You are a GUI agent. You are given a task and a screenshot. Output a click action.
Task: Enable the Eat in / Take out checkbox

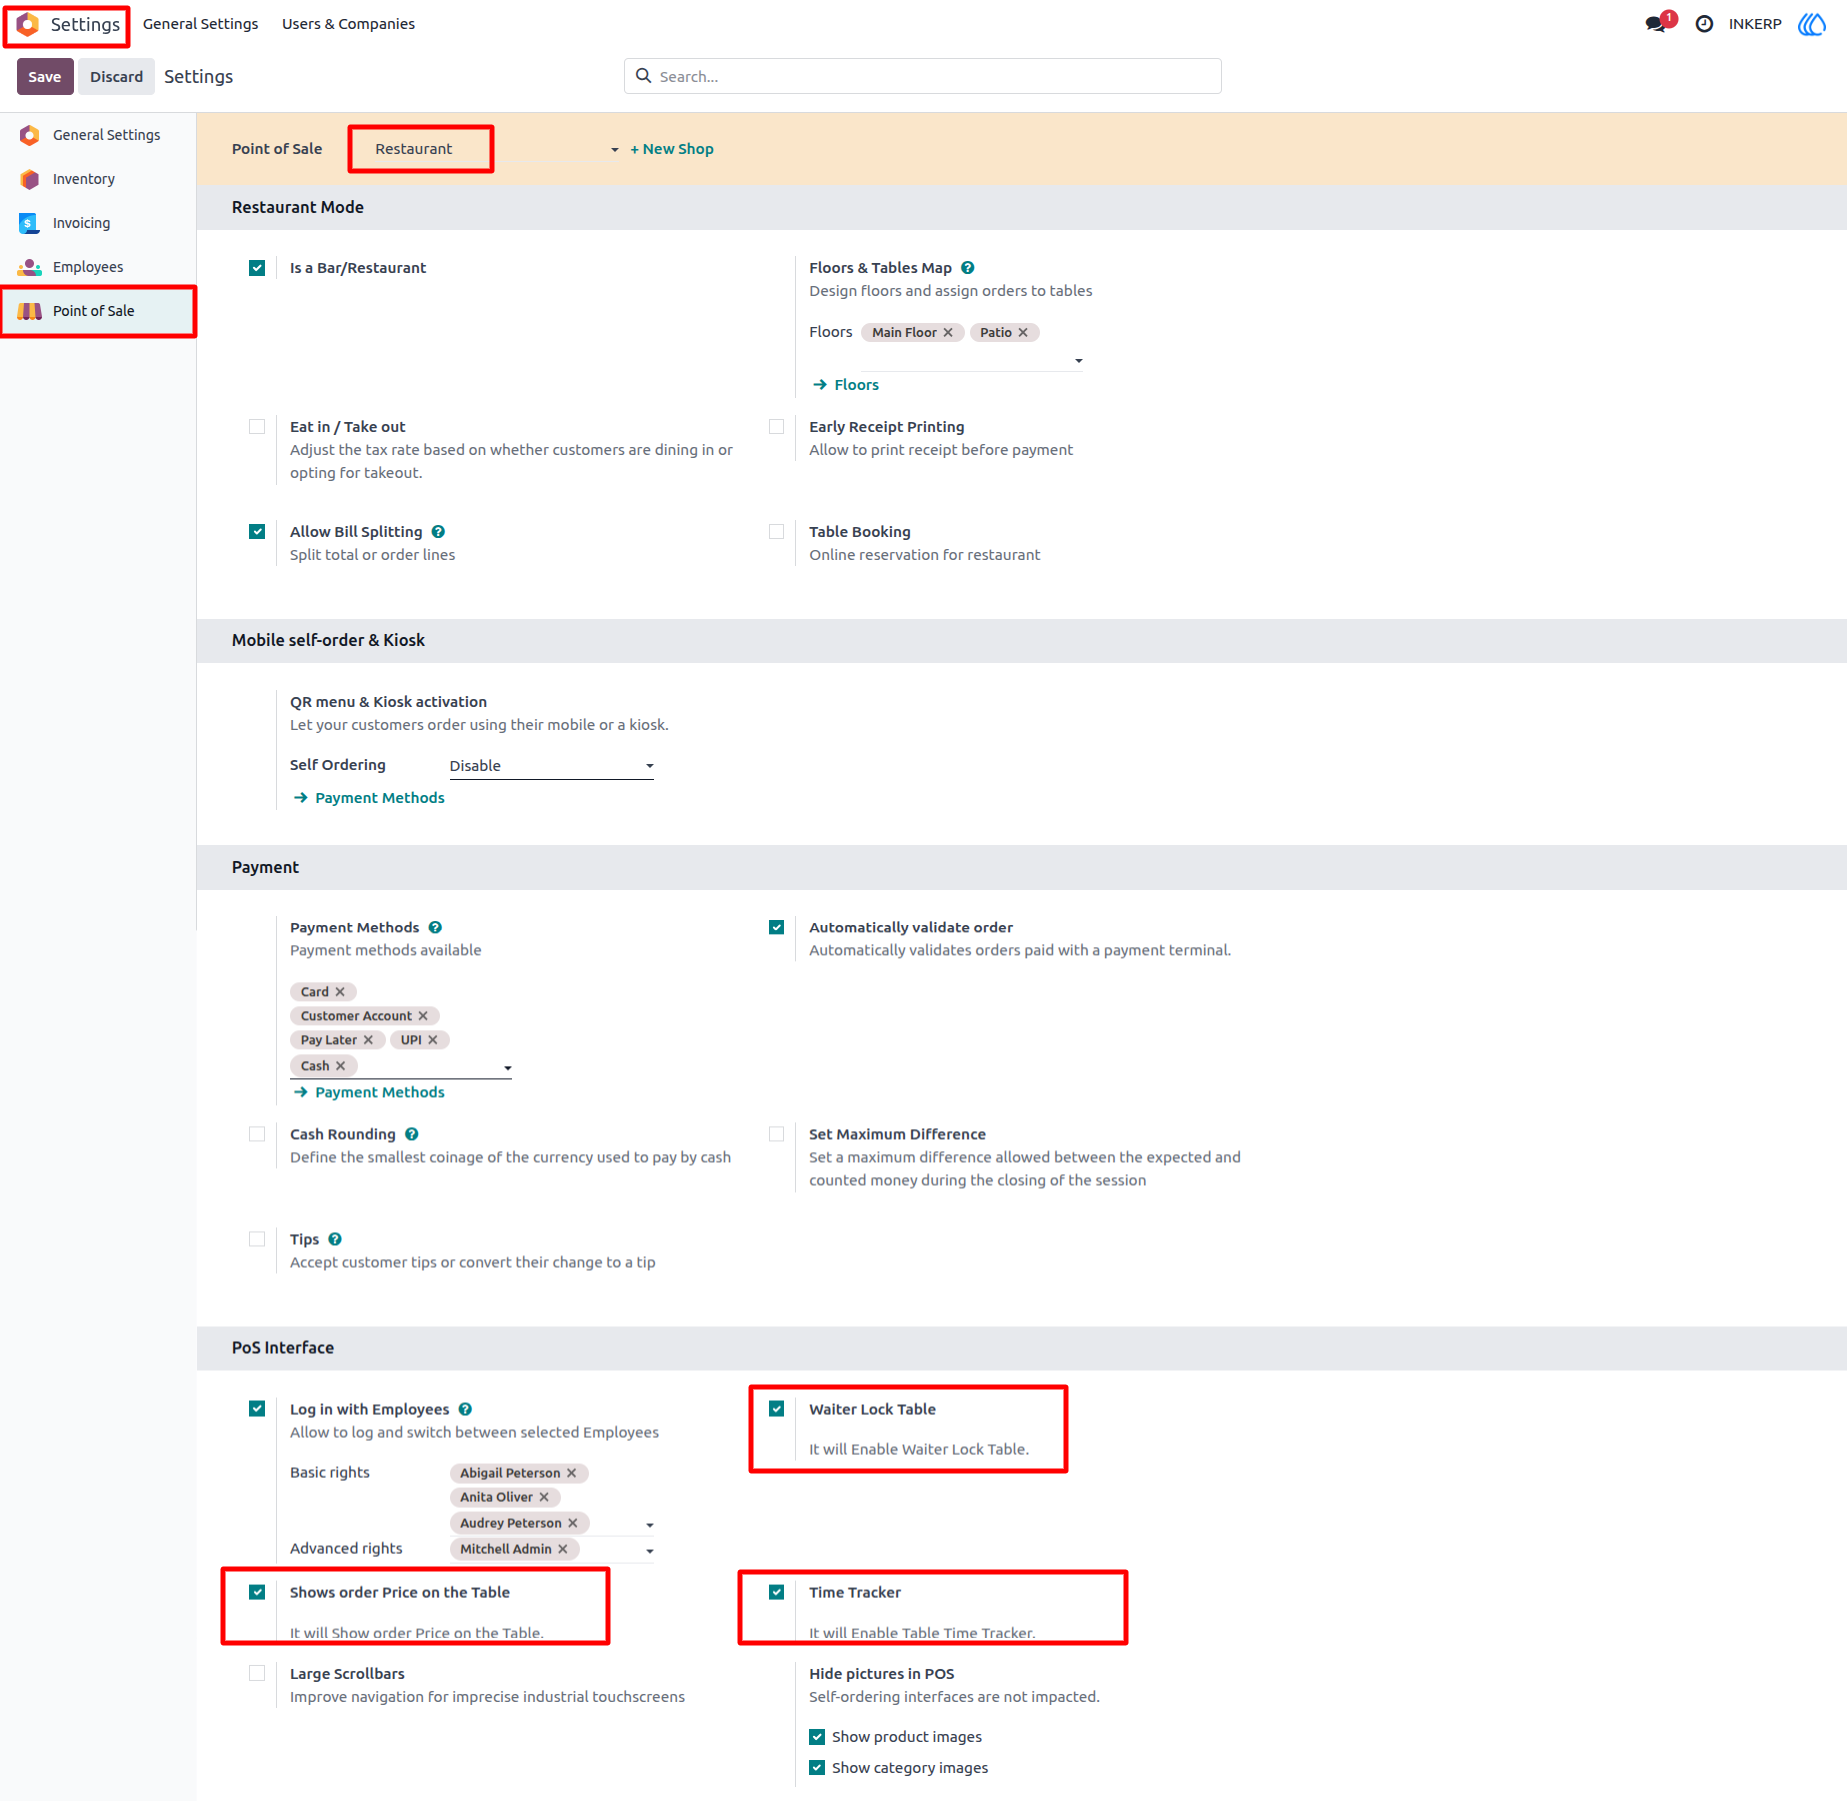coord(257,427)
